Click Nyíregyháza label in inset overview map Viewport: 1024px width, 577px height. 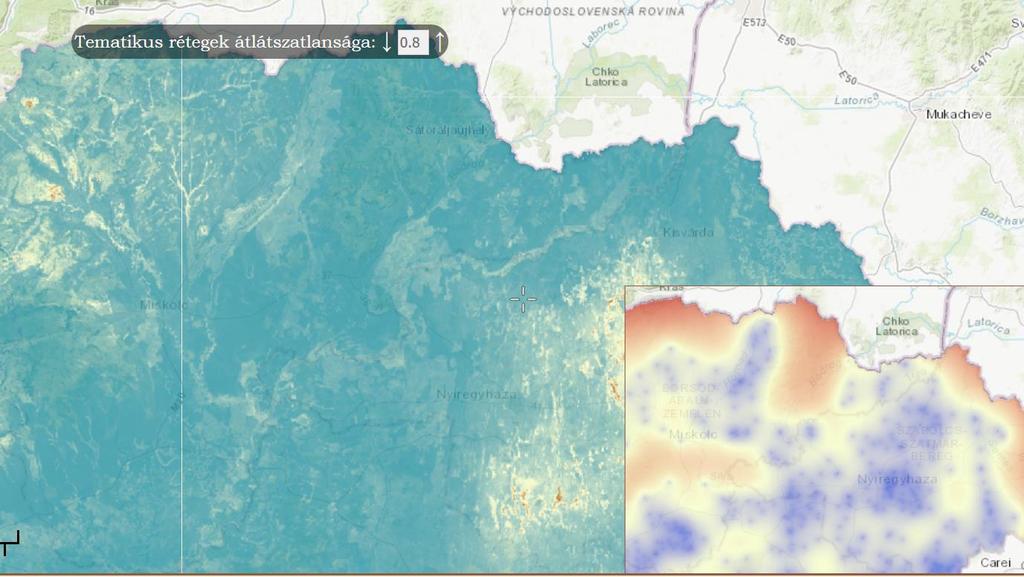897,480
